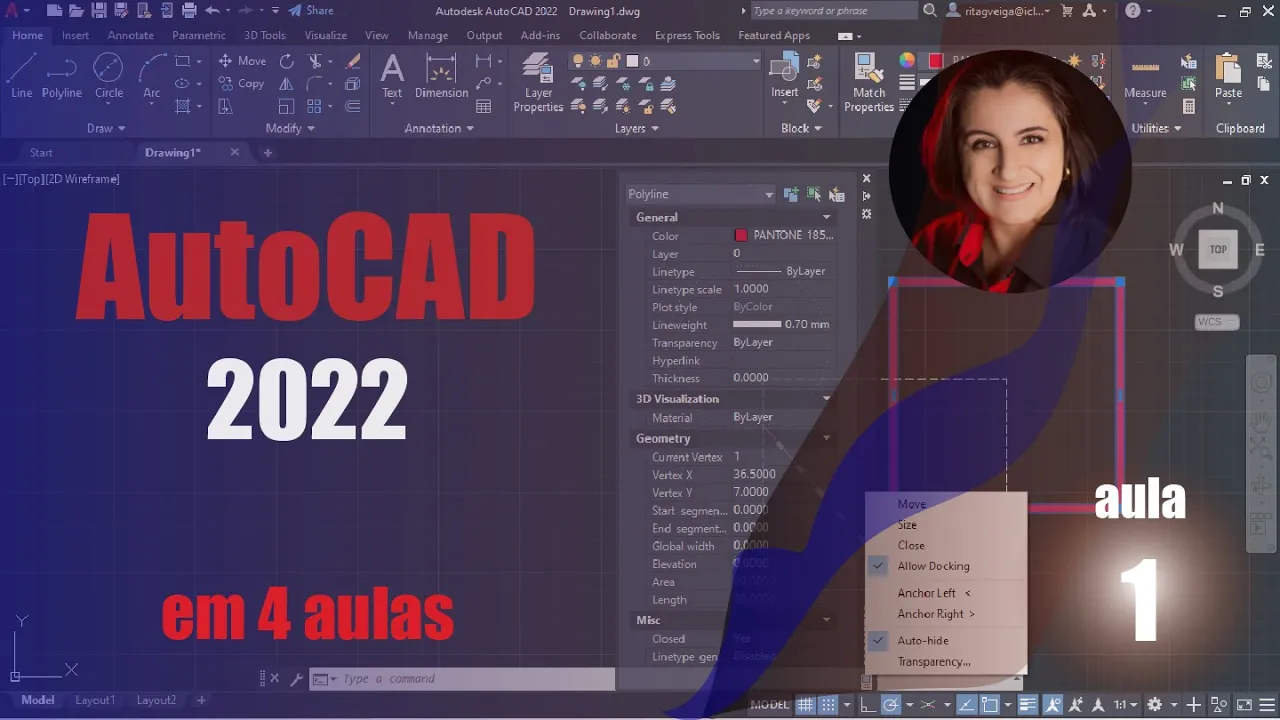Collapse the General section in Properties
Image resolution: width=1280 pixels, height=720 pixels.
[826, 217]
